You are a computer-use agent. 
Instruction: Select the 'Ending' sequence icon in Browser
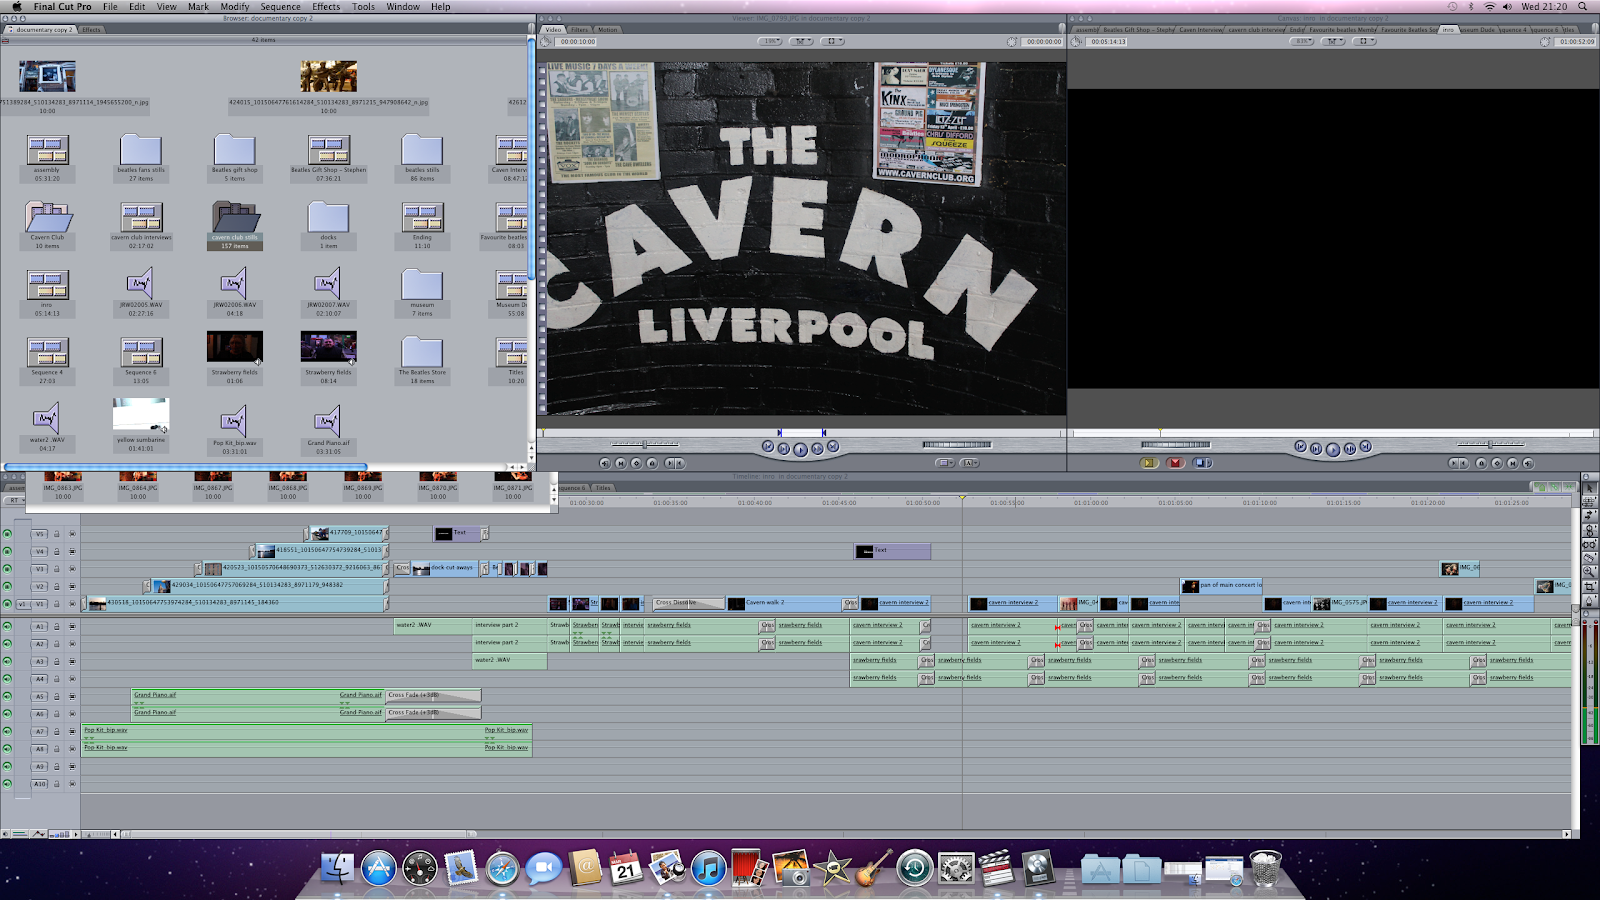tap(422, 218)
